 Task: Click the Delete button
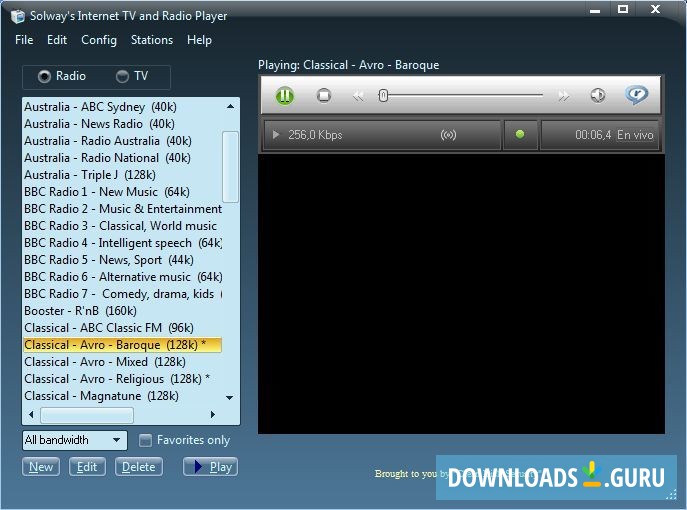click(x=138, y=467)
